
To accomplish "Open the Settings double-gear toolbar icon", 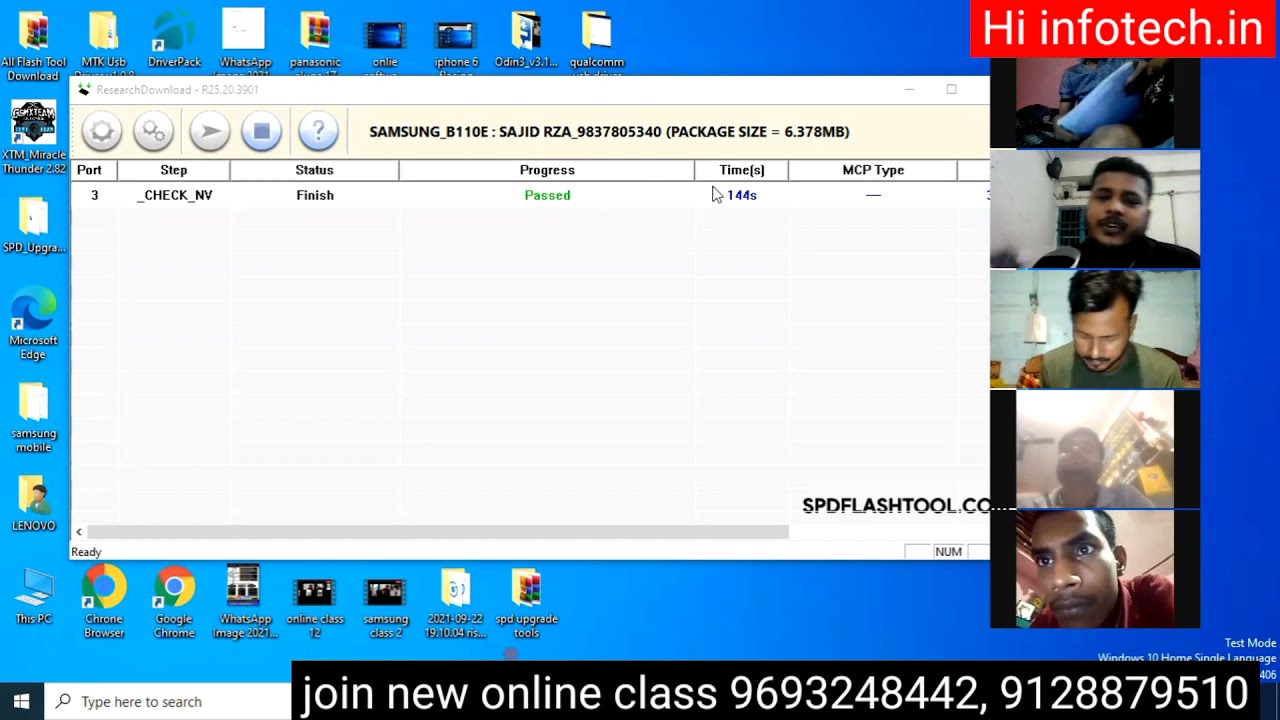I will coord(154,131).
